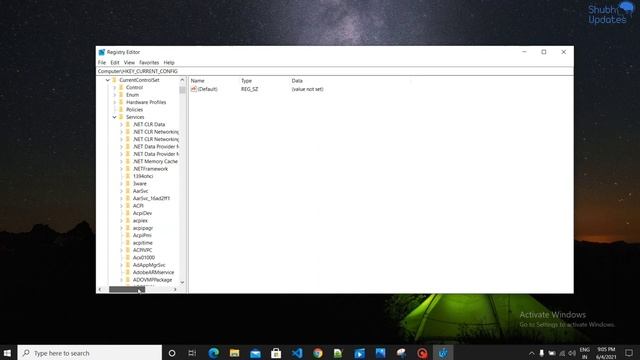640x360 pixels.
Task: Open the Edit menu
Action: tap(115, 62)
